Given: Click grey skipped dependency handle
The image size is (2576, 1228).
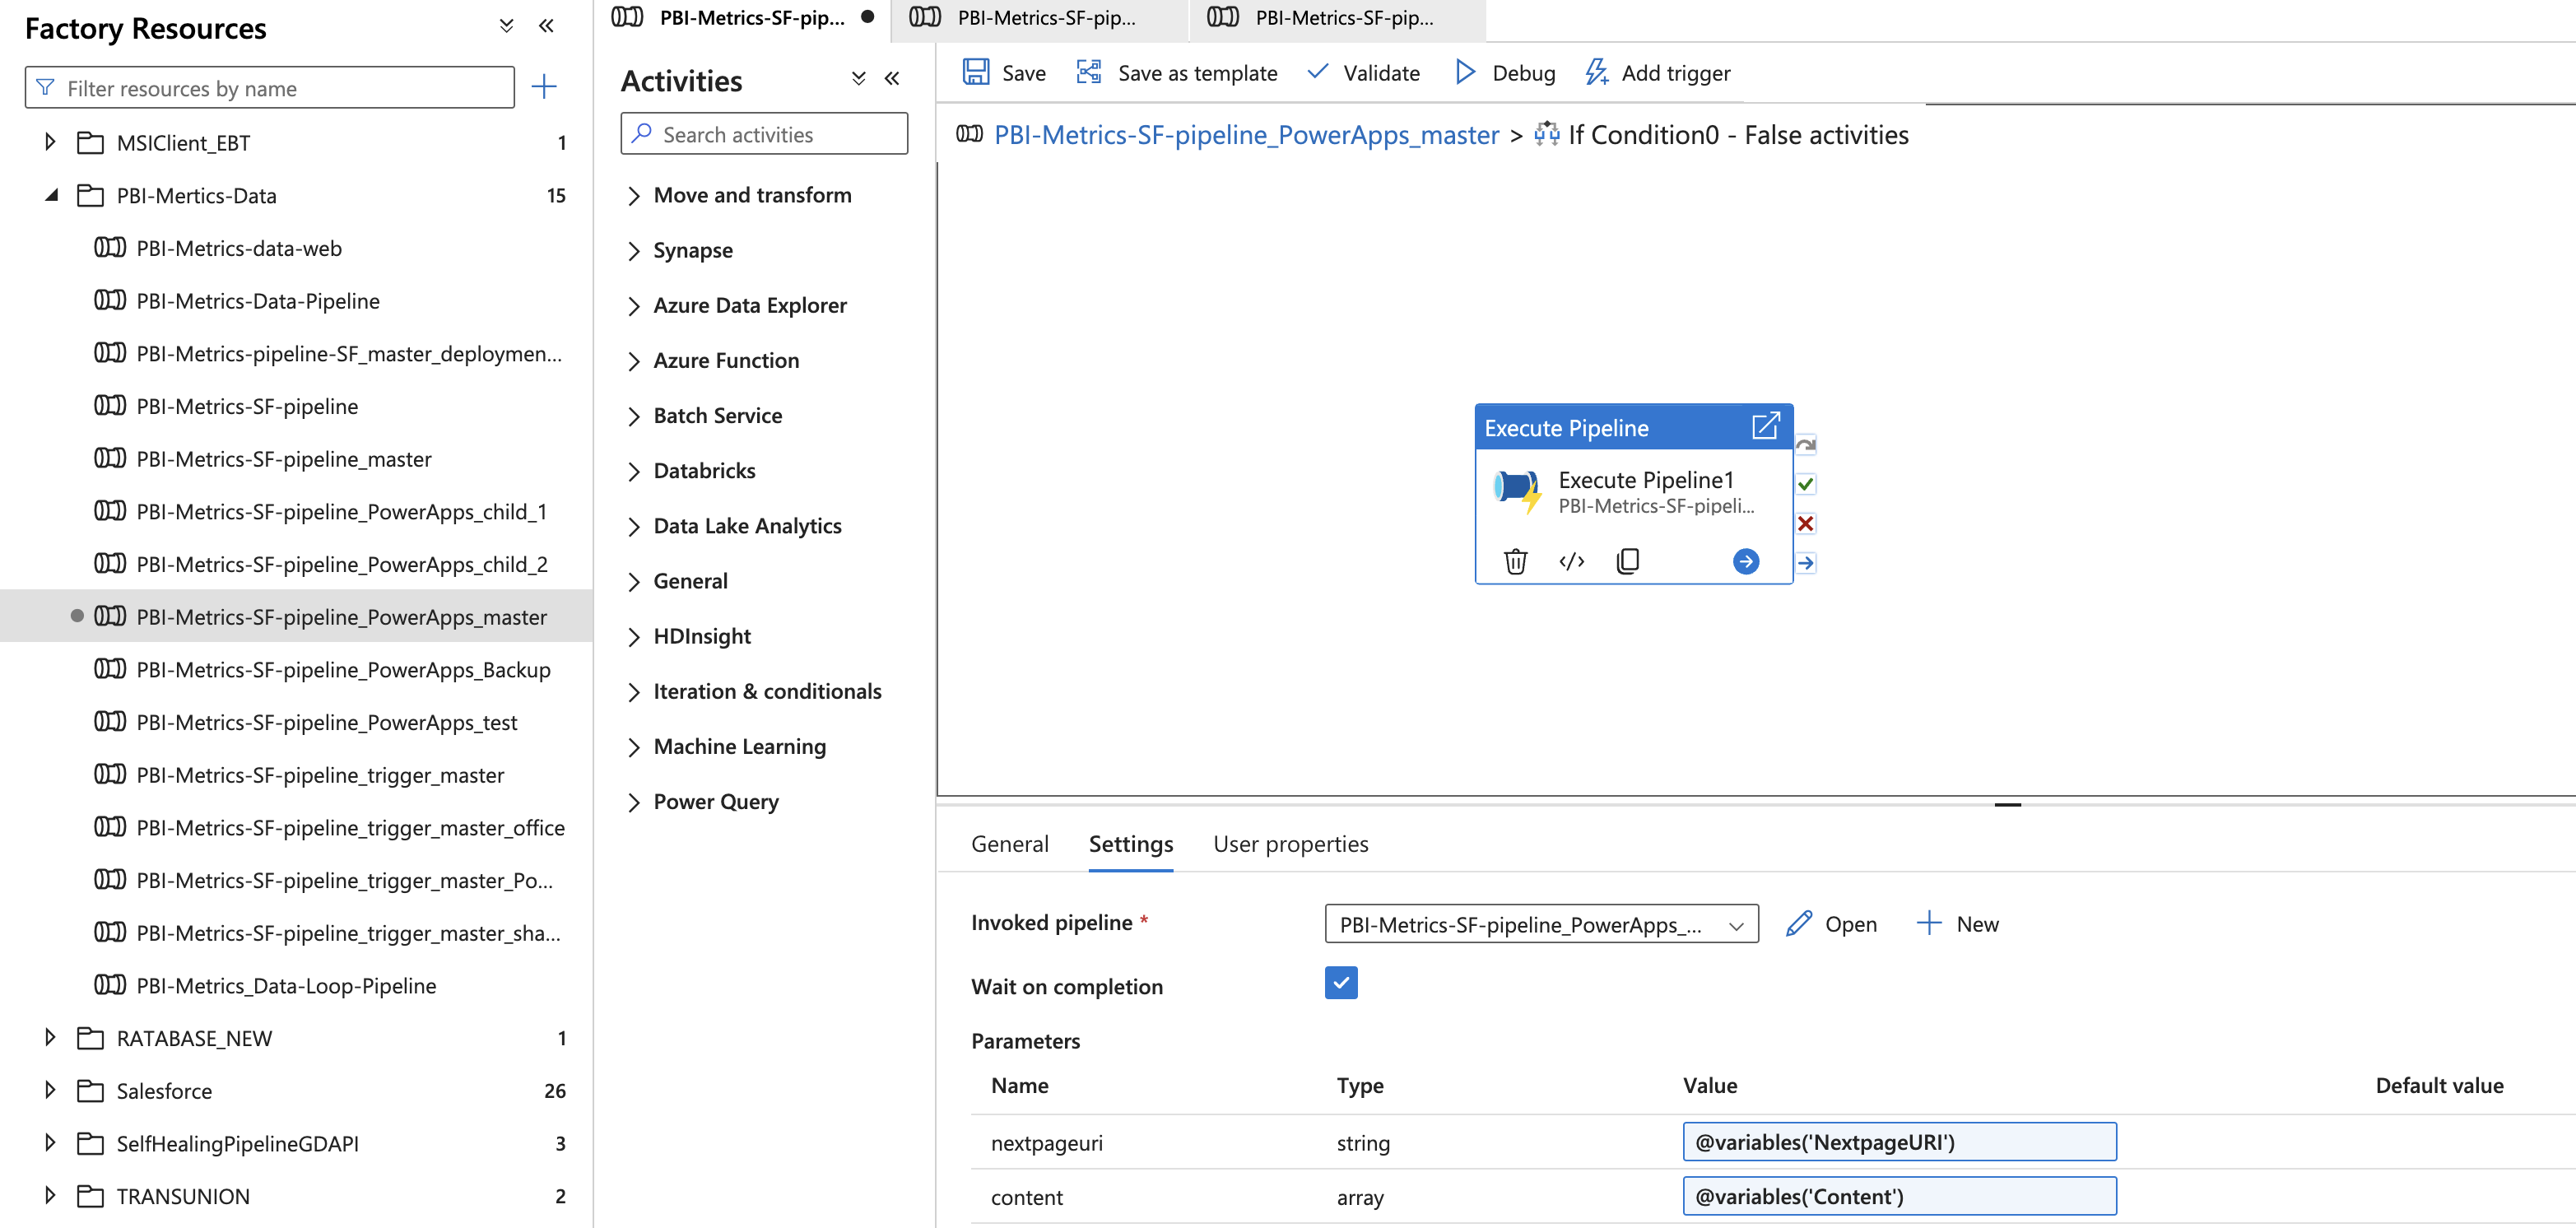Looking at the screenshot, I should [x=1805, y=444].
